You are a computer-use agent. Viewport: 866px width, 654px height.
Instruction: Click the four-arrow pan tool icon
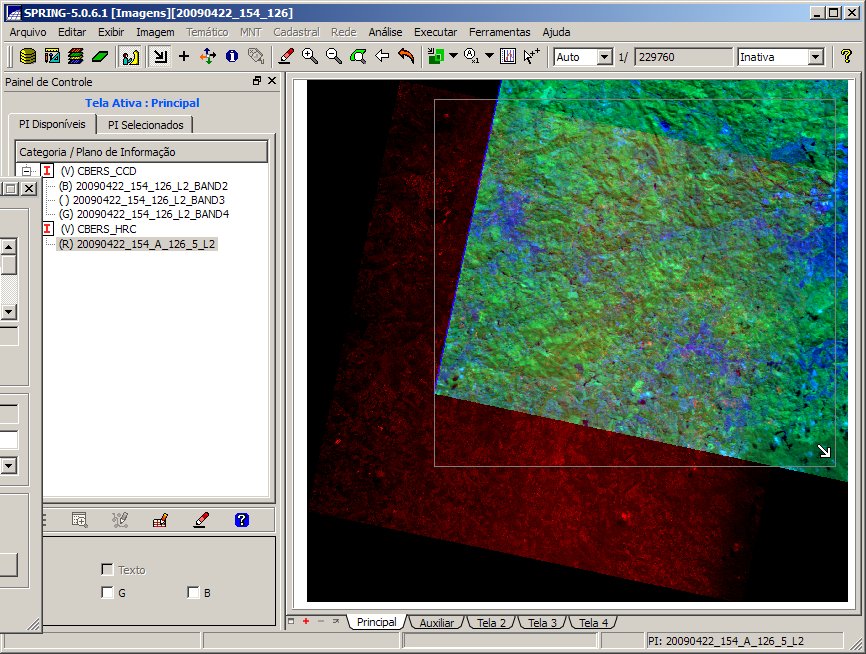coord(208,57)
